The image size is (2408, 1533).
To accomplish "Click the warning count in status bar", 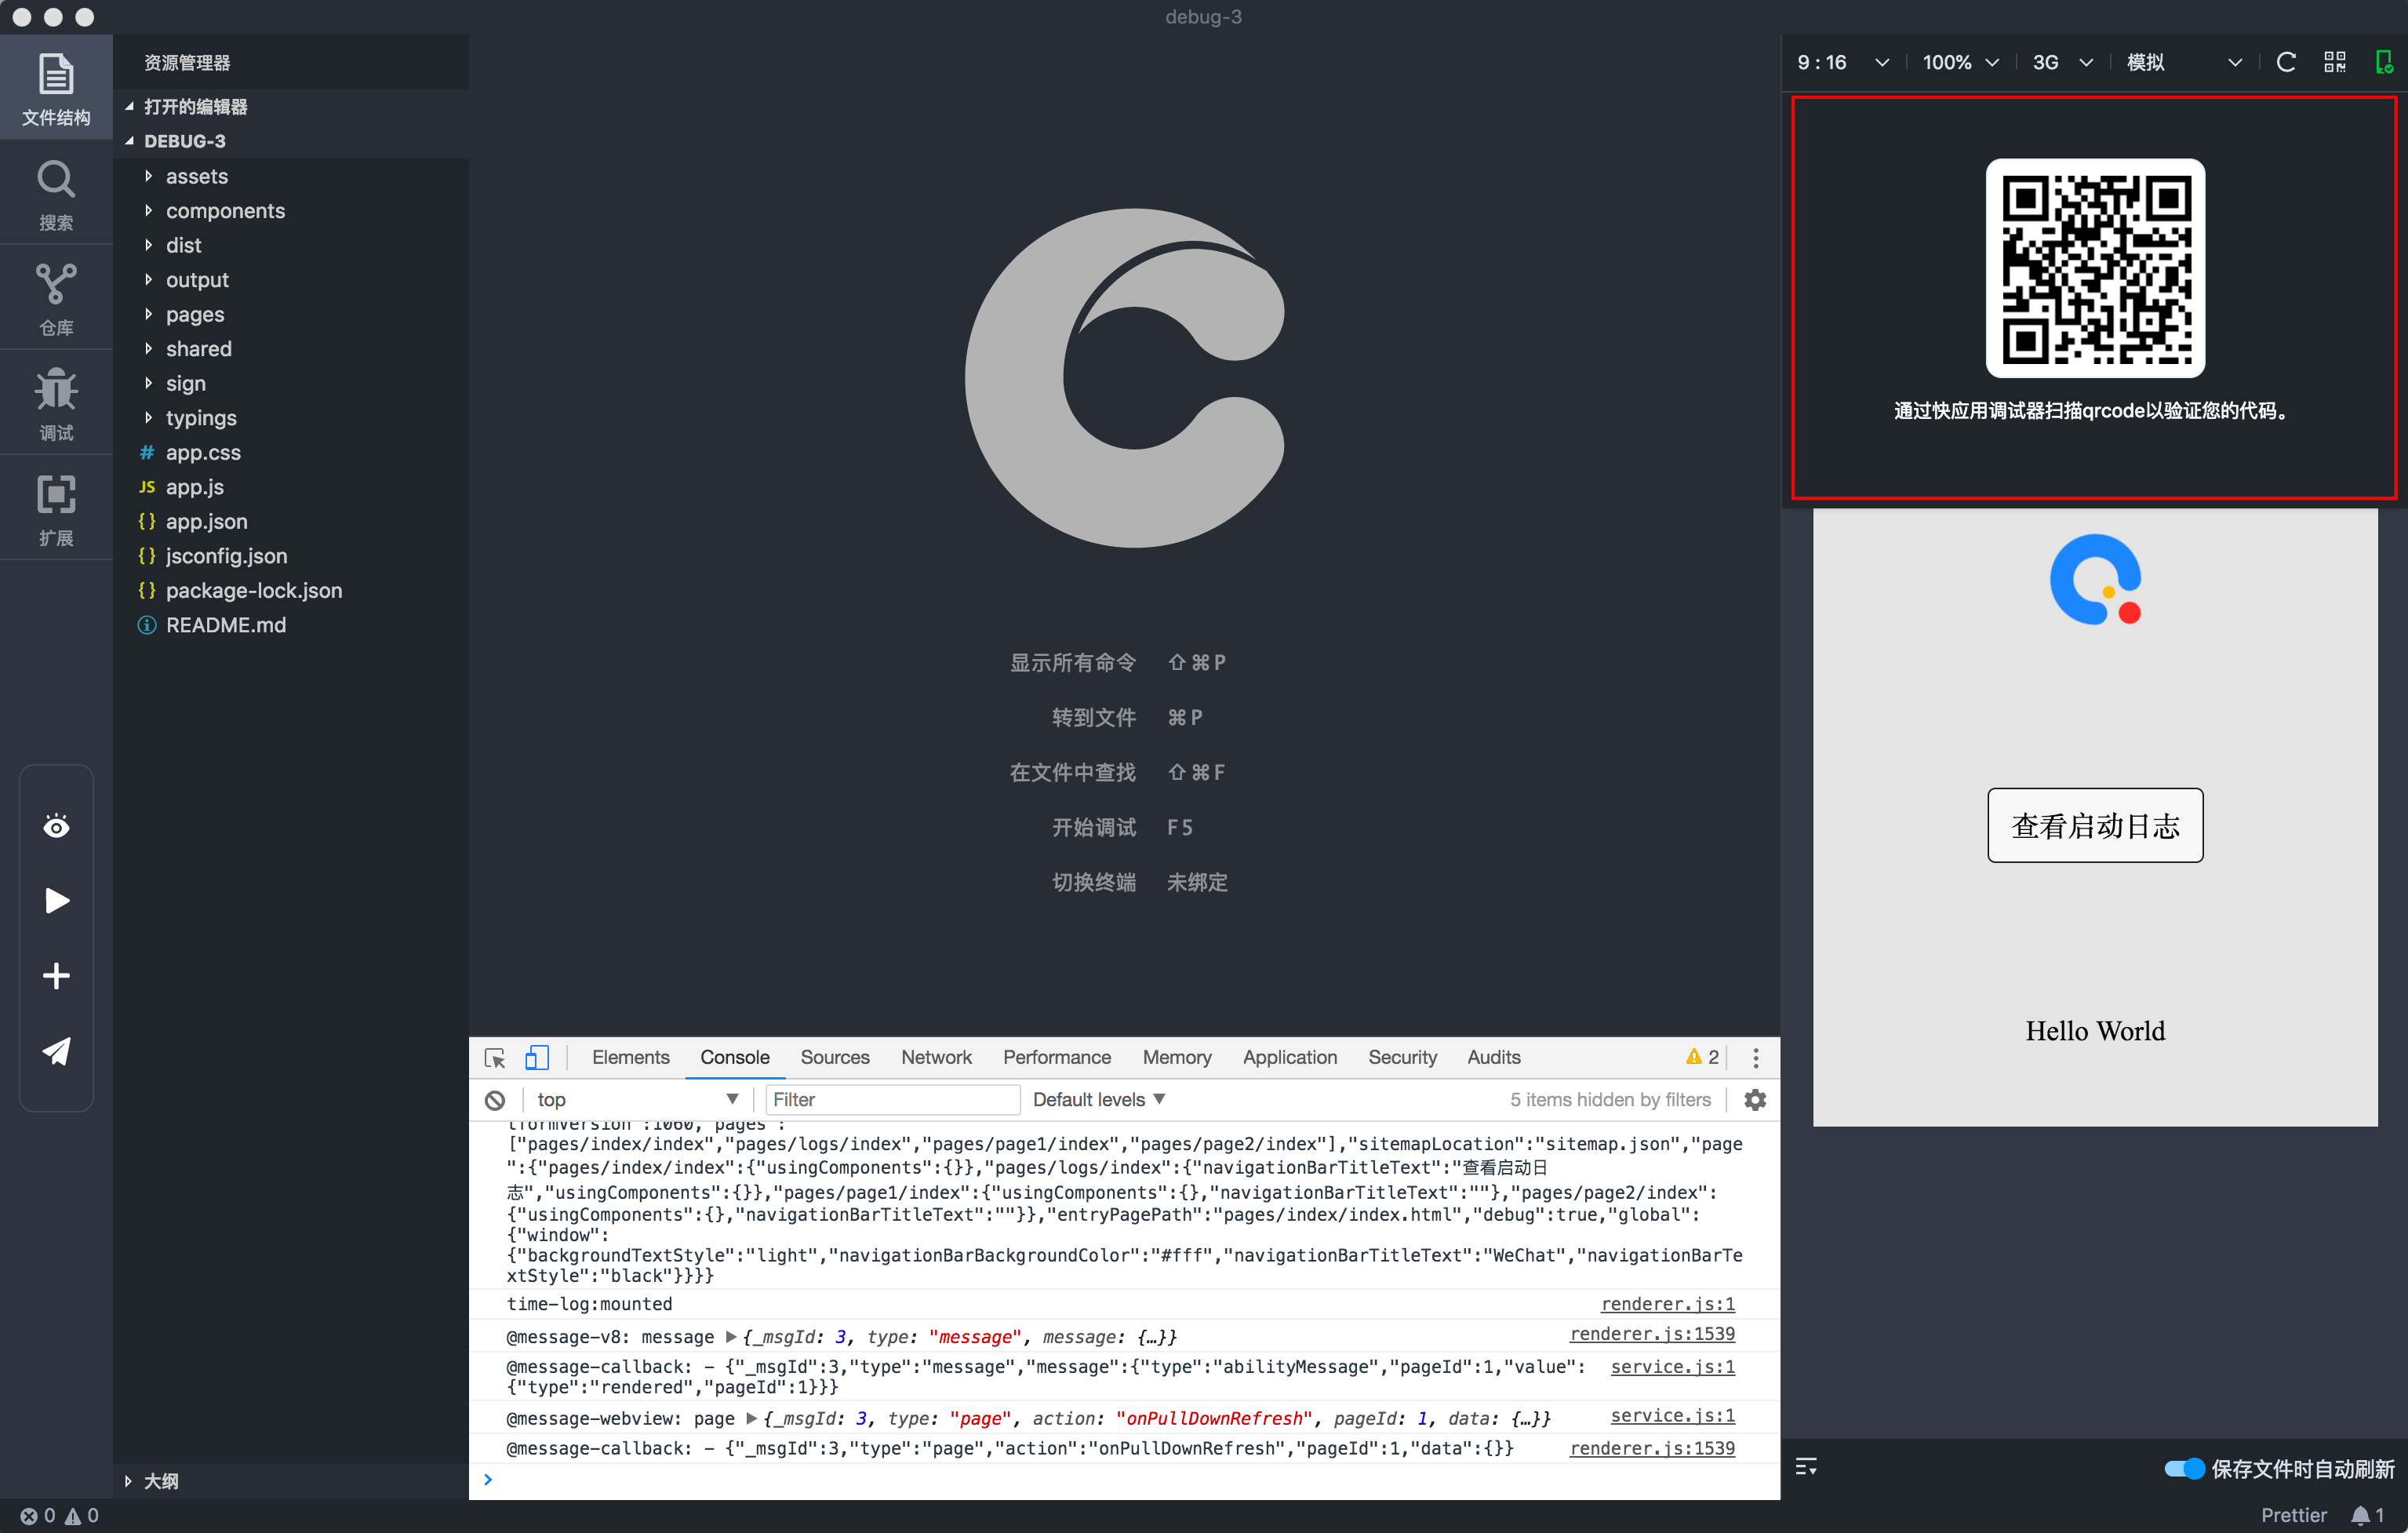I will 82,1516.
